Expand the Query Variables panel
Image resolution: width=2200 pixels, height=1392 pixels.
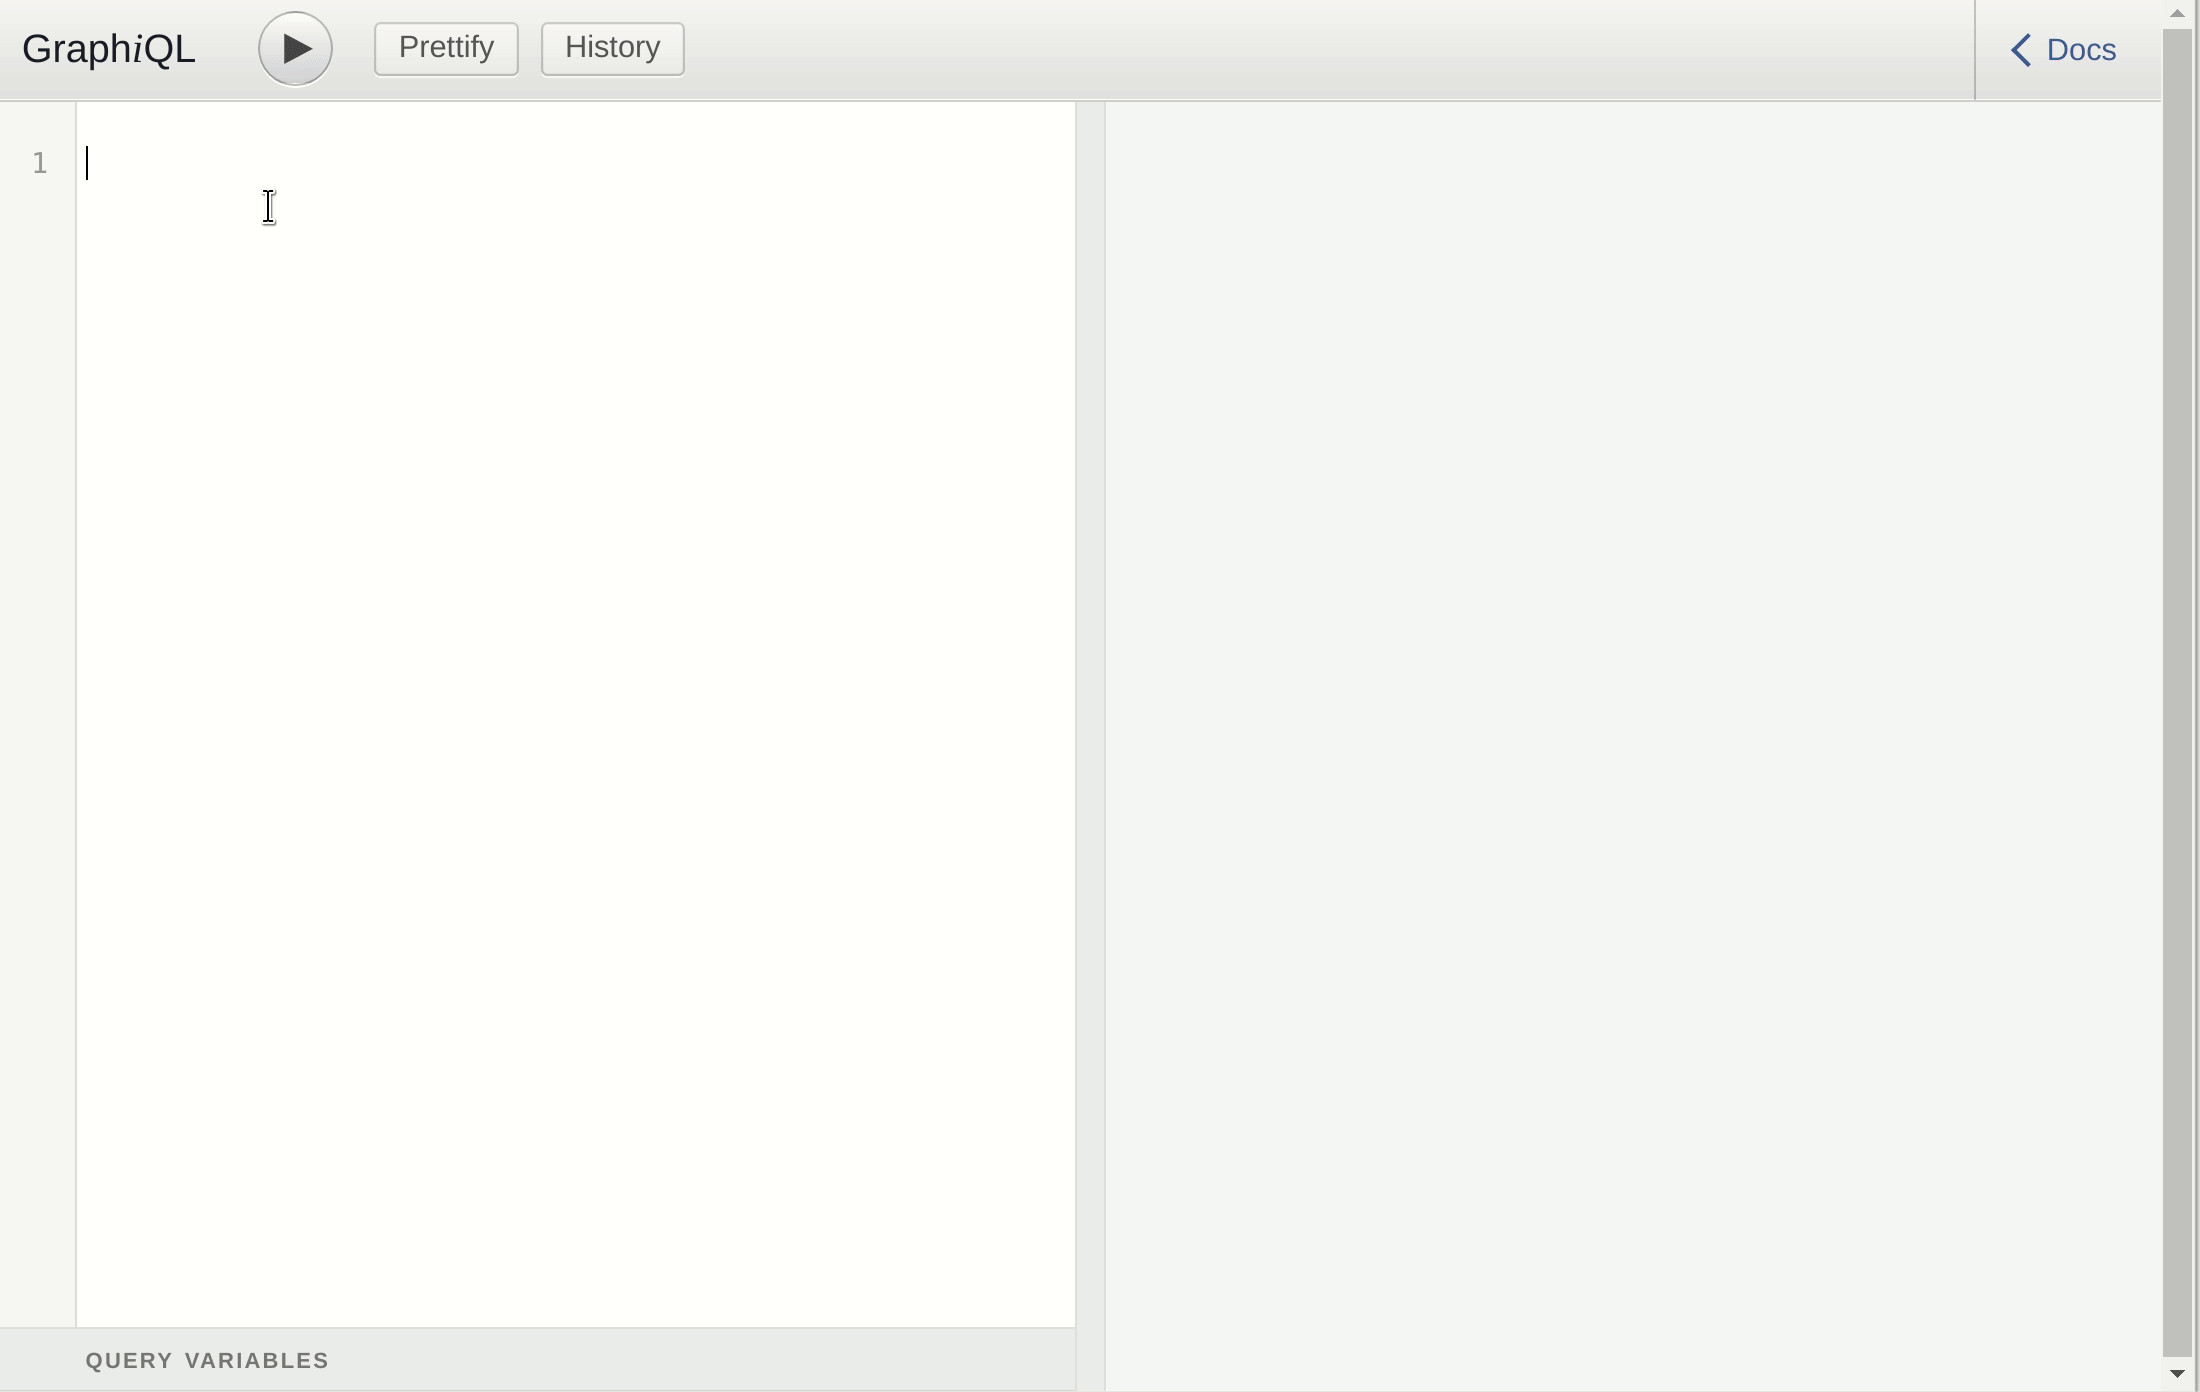coord(207,1360)
